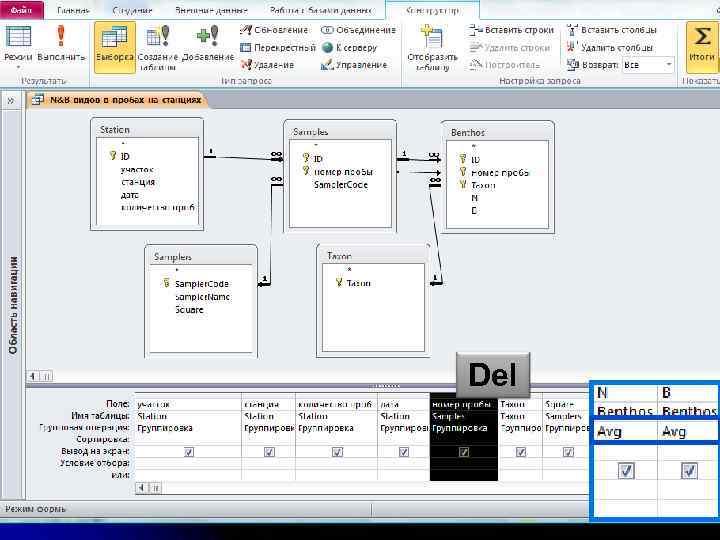Select the Объединение union query
720x540 pixels.
point(358,30)
